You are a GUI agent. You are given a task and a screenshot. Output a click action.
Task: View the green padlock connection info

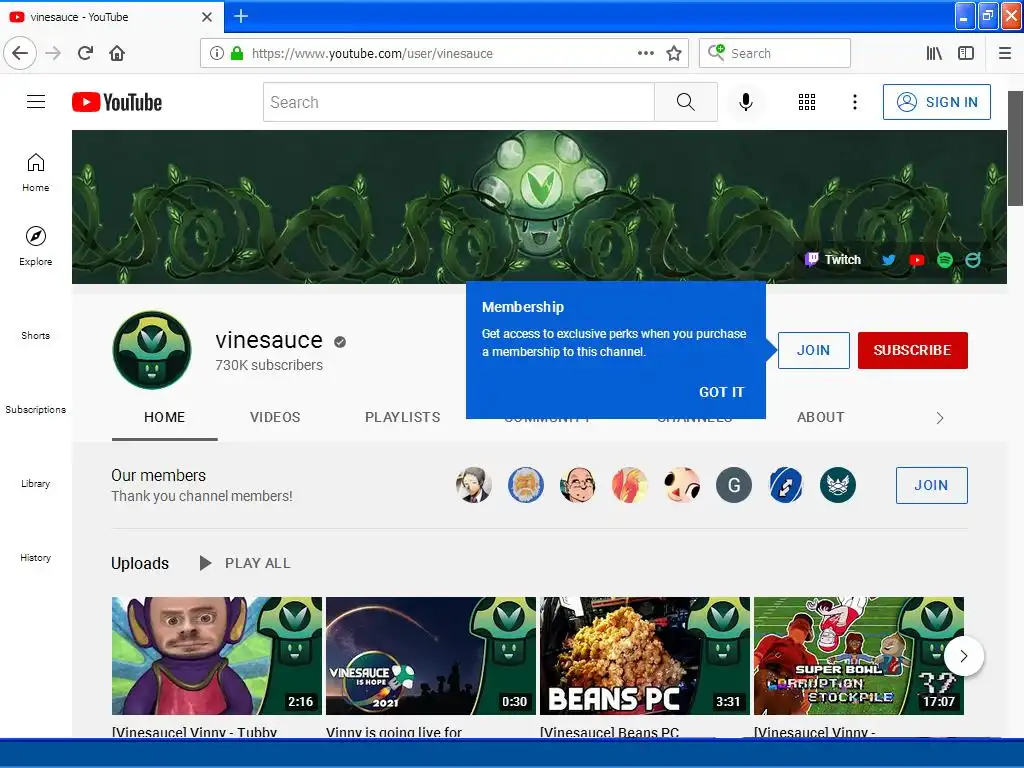coord(237,53)
